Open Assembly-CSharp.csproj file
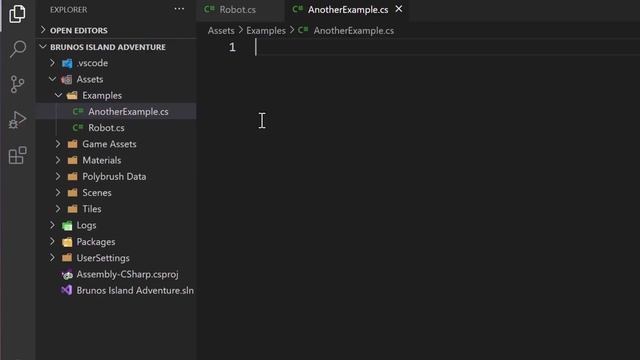The image size is (640, 360). tap(127, 274)
